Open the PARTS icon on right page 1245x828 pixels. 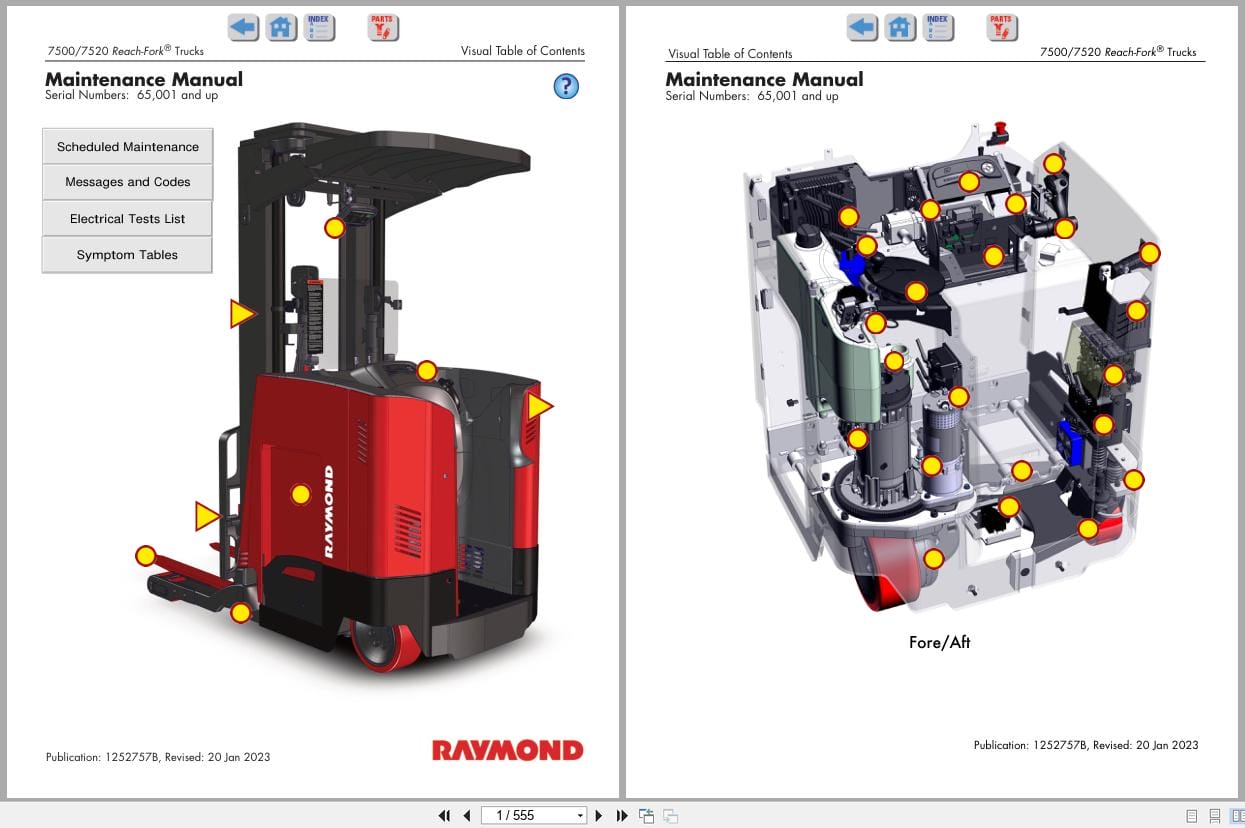(x=1001, y=27)
